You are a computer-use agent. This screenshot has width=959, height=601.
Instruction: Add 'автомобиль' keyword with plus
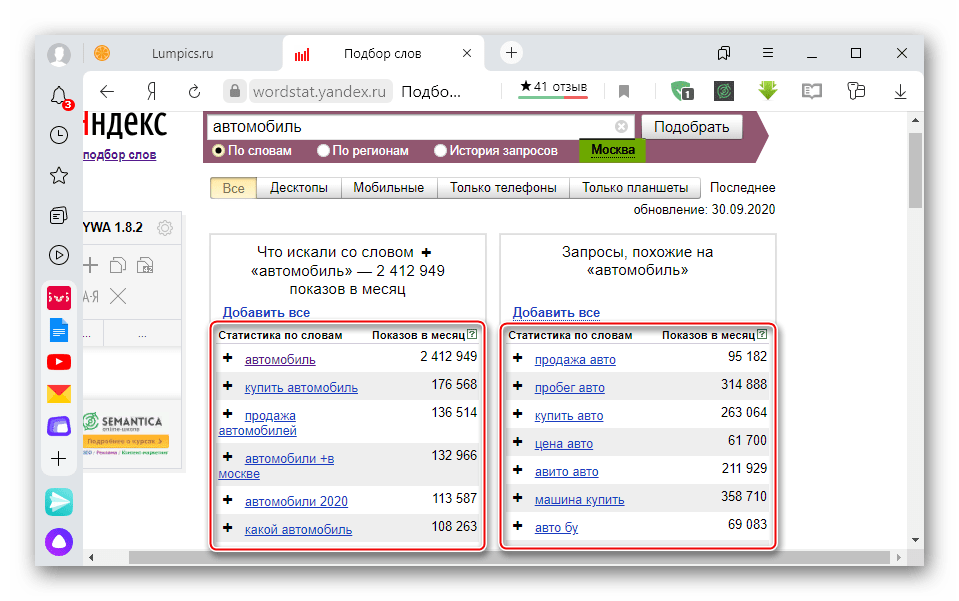pyautogui.click(x=228, y=358)
